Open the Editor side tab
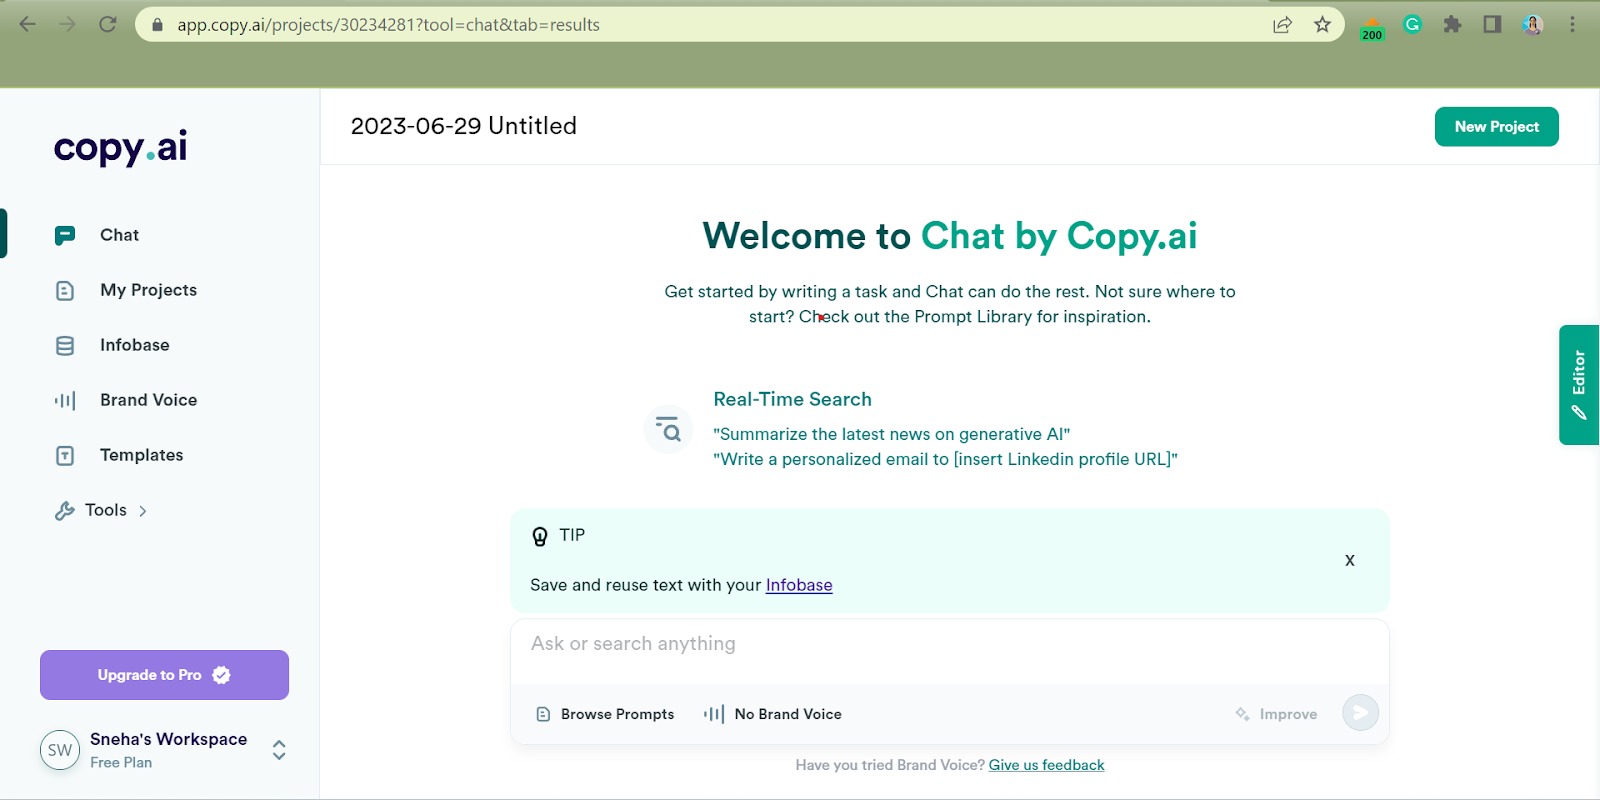 pyautogui.click(x=1579, y=385)
